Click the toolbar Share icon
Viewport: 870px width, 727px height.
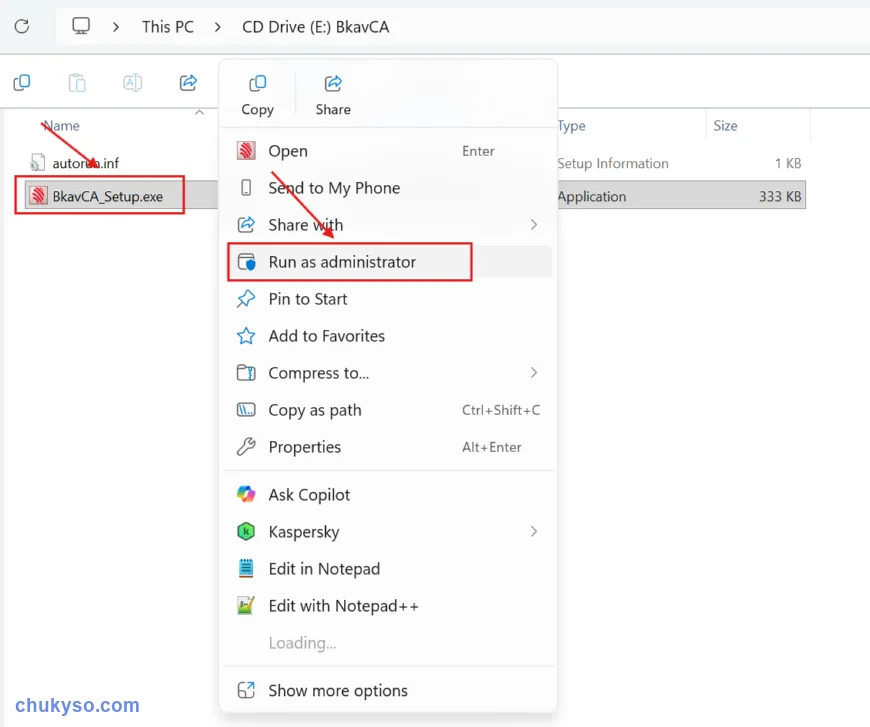click(x=189, y=83)
